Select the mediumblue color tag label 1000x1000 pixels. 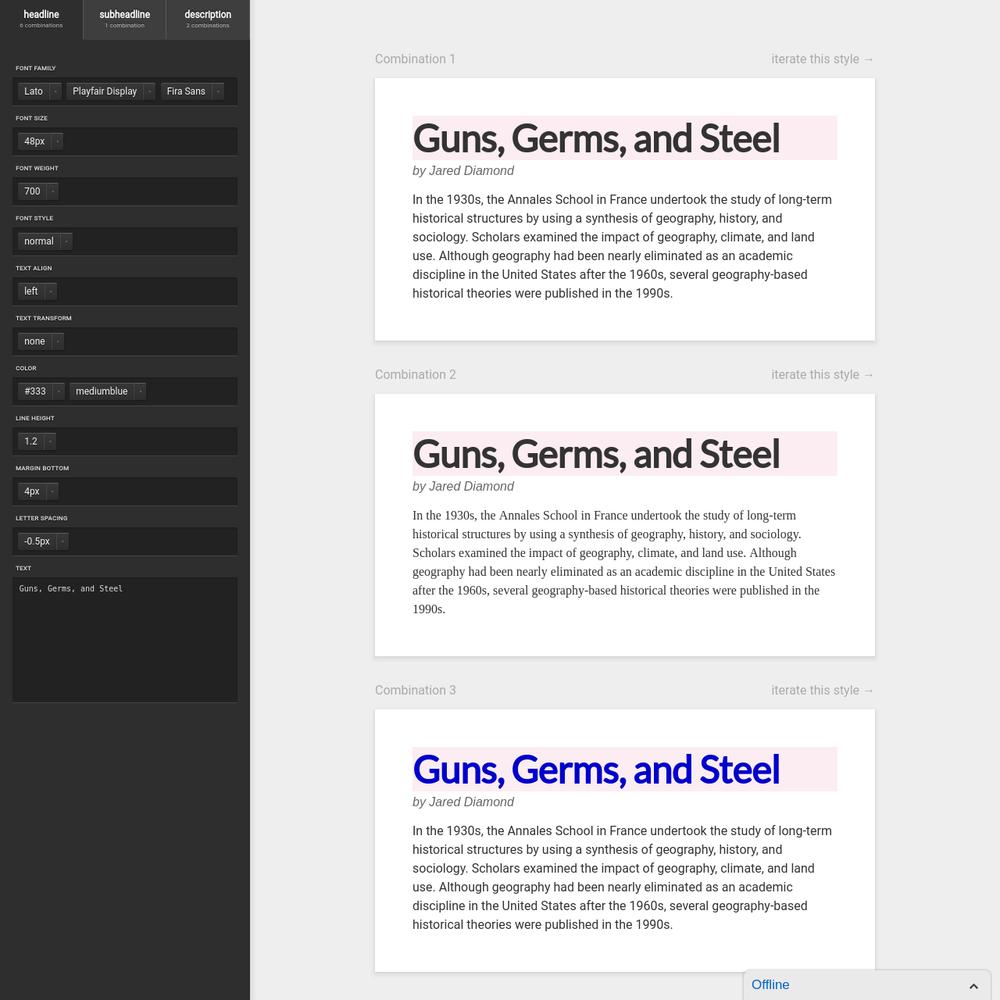pyautogui.click(x=101, y=391)
